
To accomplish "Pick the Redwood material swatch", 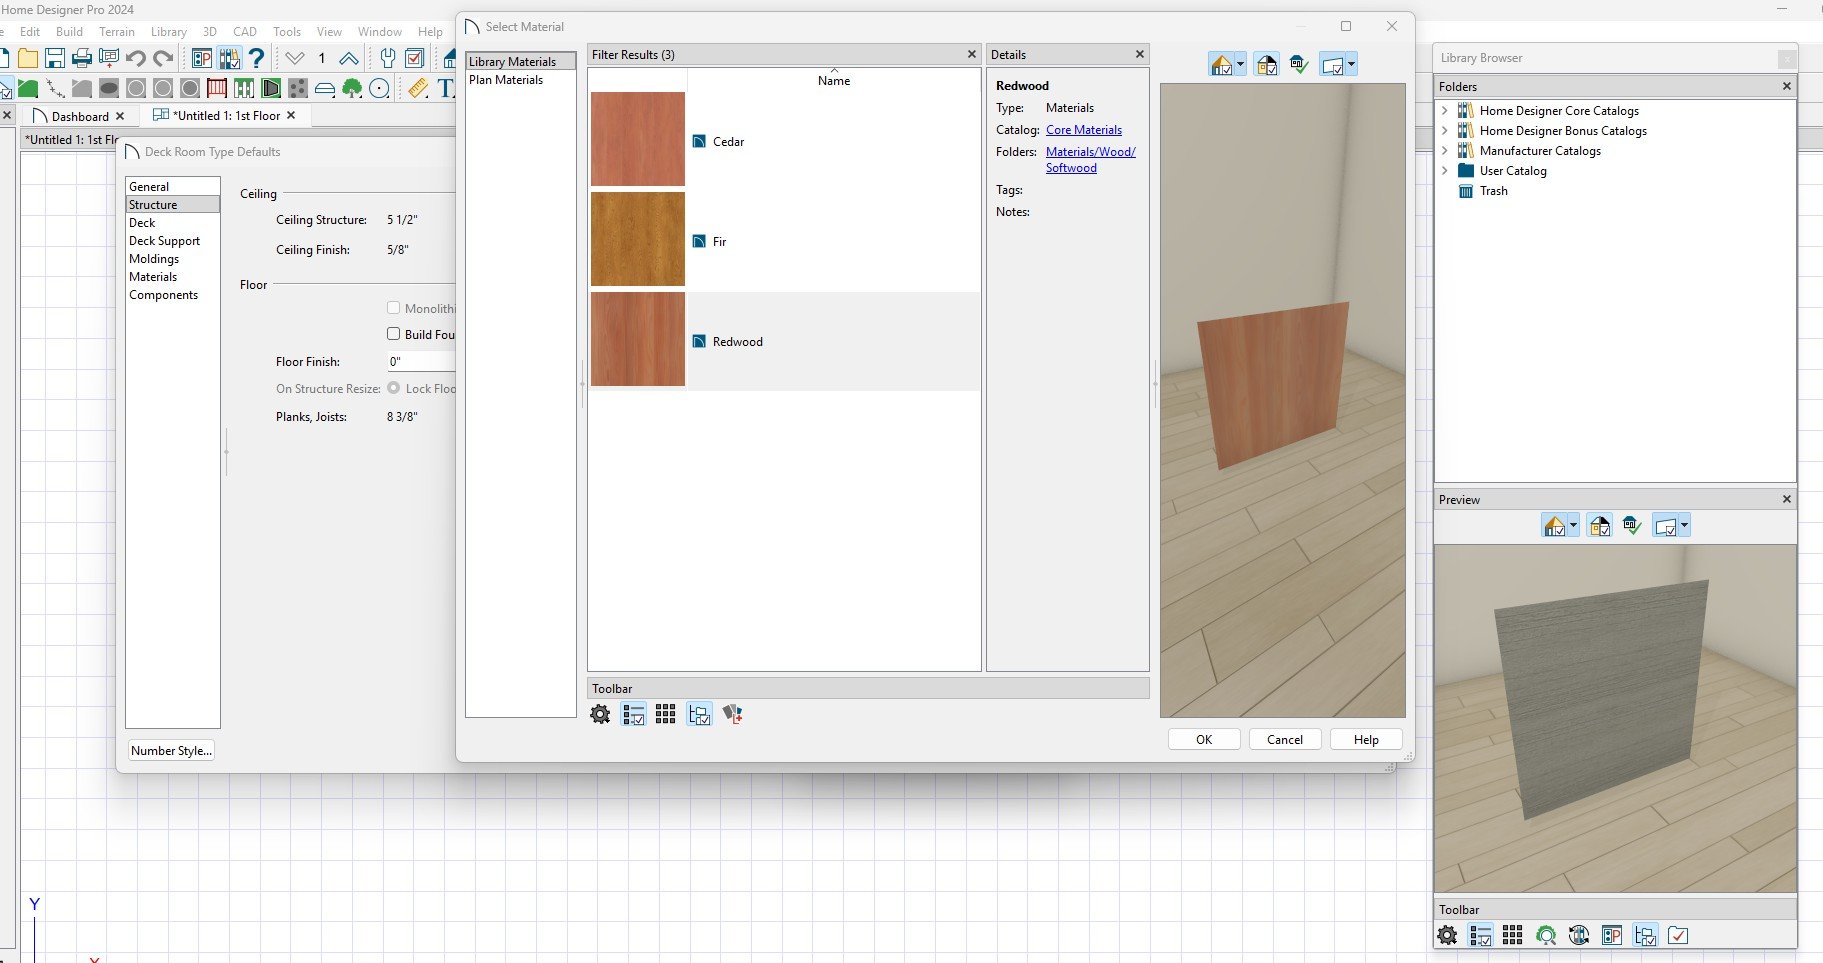I will click(x=638, y=339).
